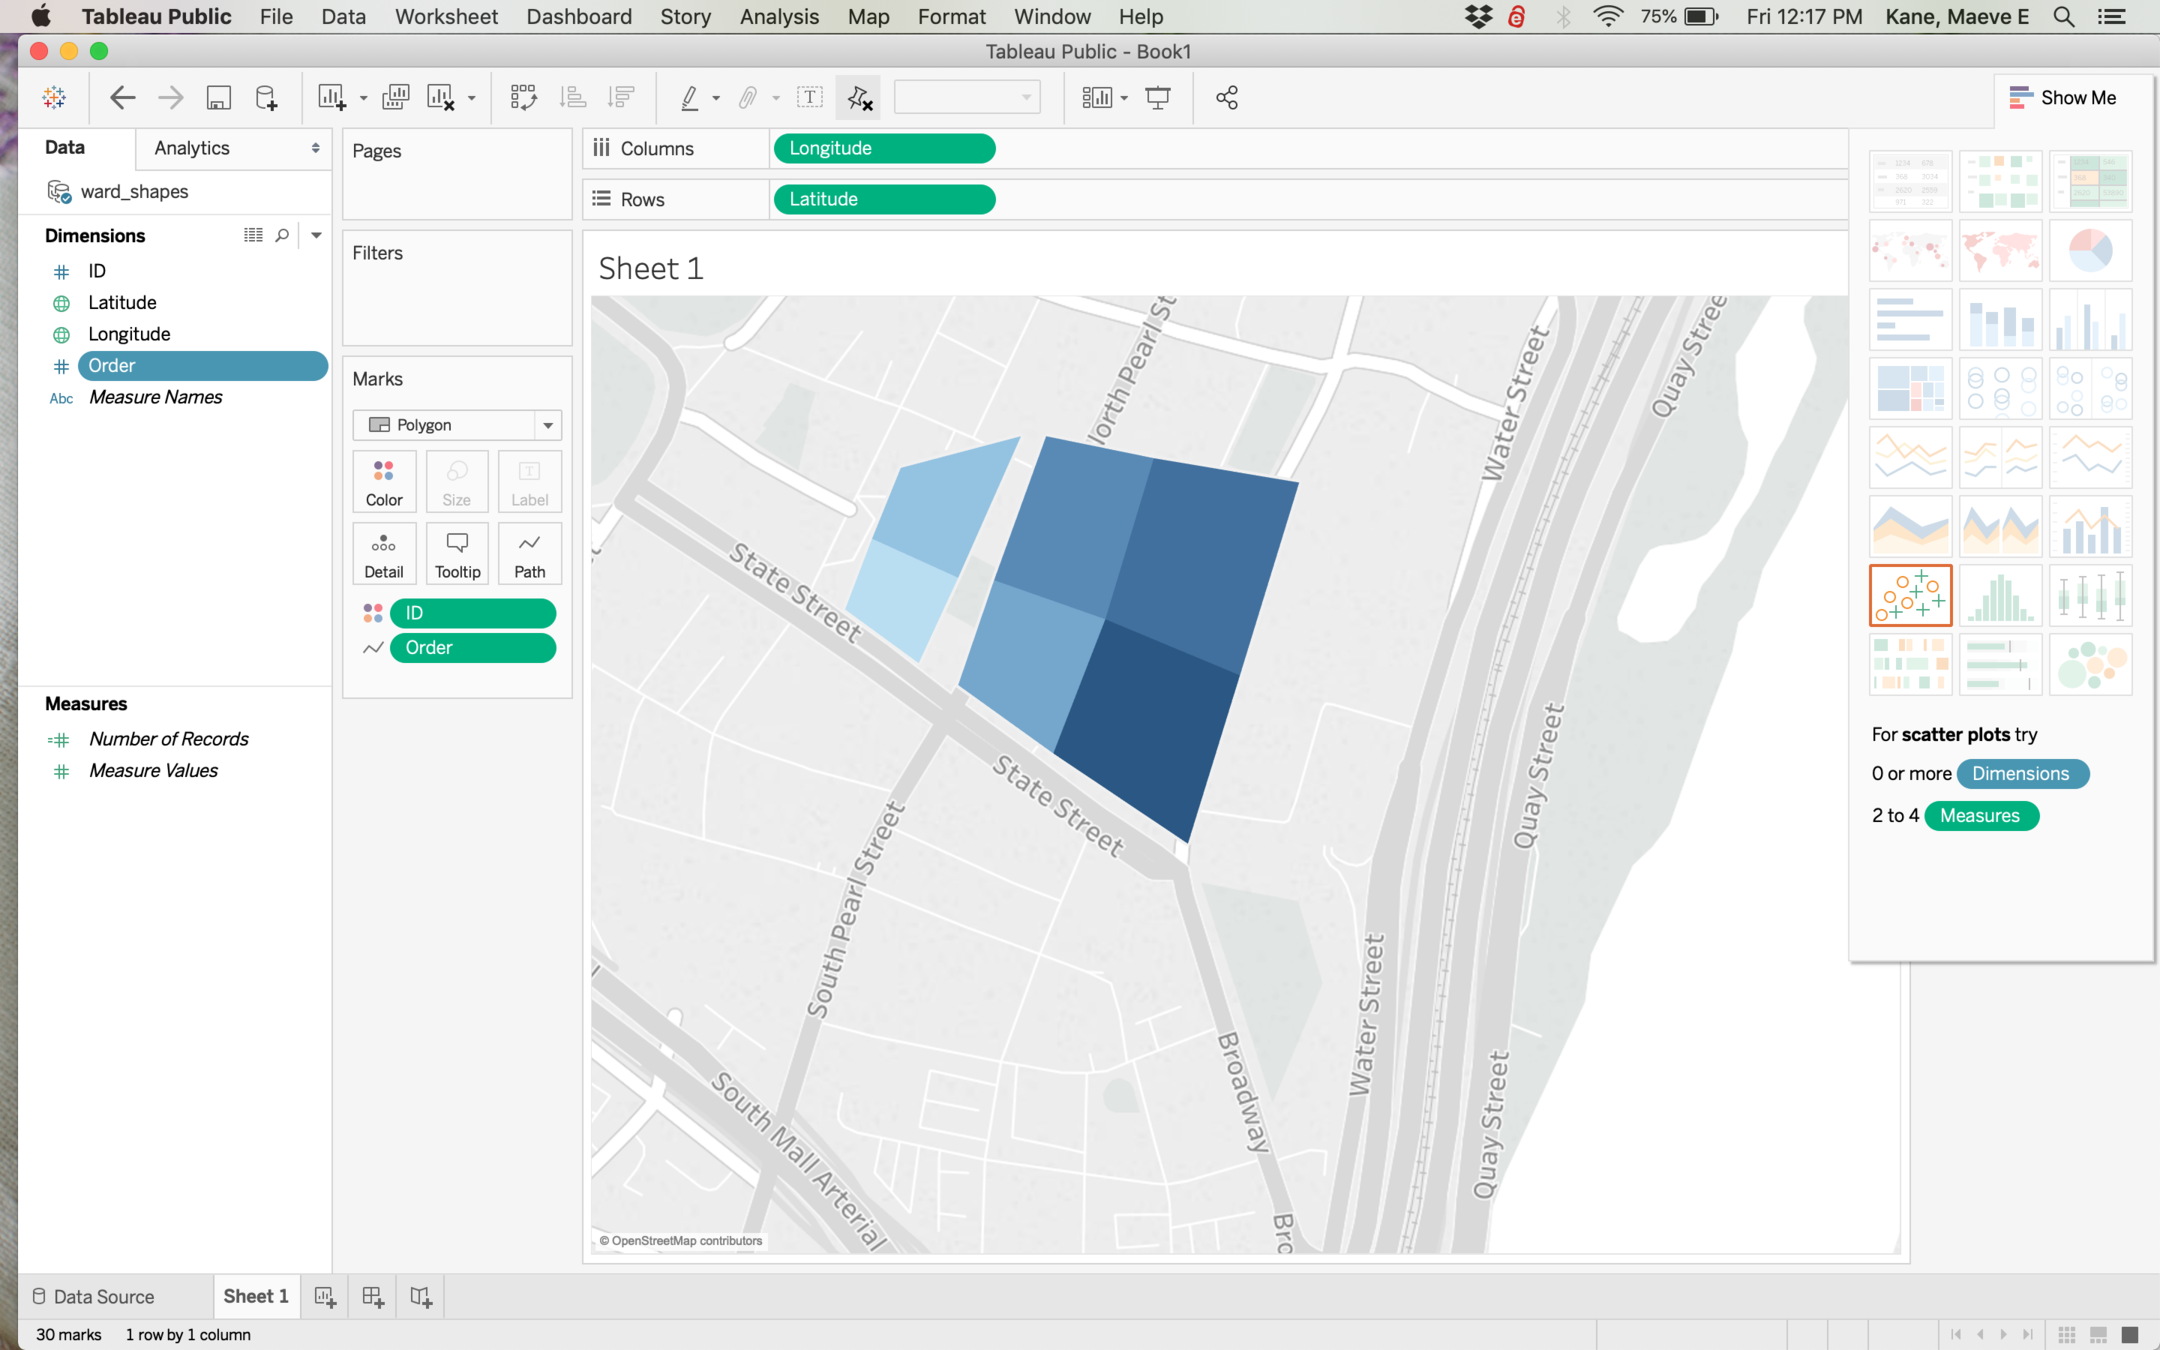Viewport: 2160px width, 1350px height.
Task: Open the Polygon mark type dropdown
Action: coord(548,425)
